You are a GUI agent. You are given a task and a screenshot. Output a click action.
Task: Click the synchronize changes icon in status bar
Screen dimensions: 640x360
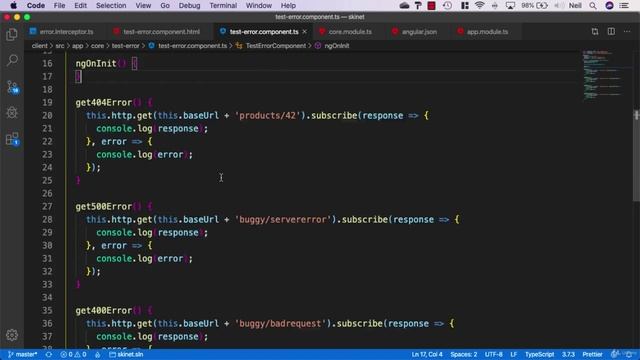tap(49, 354)
